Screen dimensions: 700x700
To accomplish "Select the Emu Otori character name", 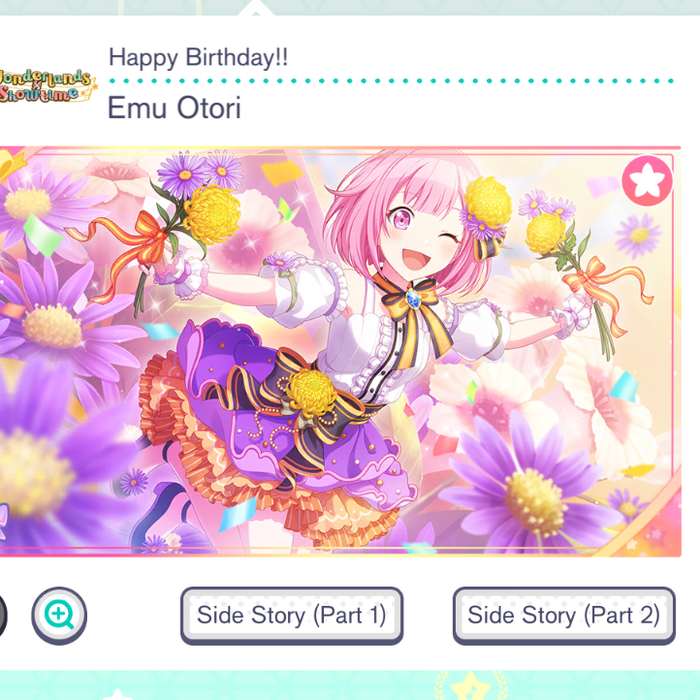I will [174, 108].
